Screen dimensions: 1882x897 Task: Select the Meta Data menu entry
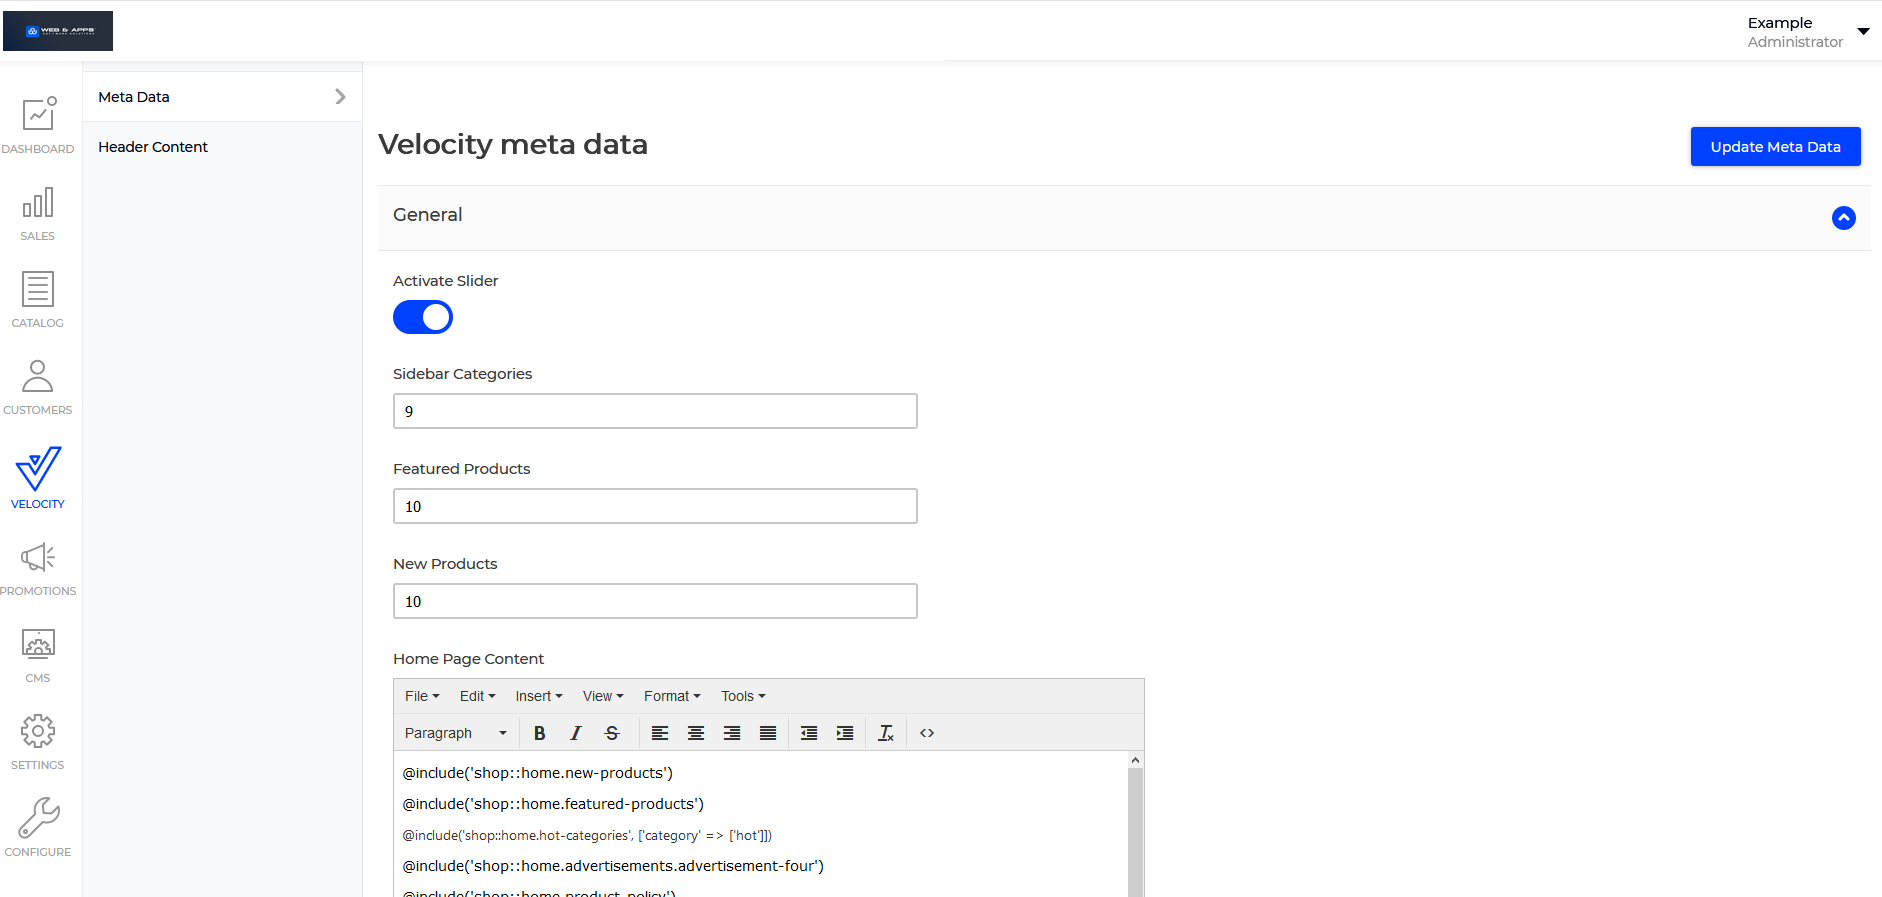pyautogui.click(x=222, y=97)
